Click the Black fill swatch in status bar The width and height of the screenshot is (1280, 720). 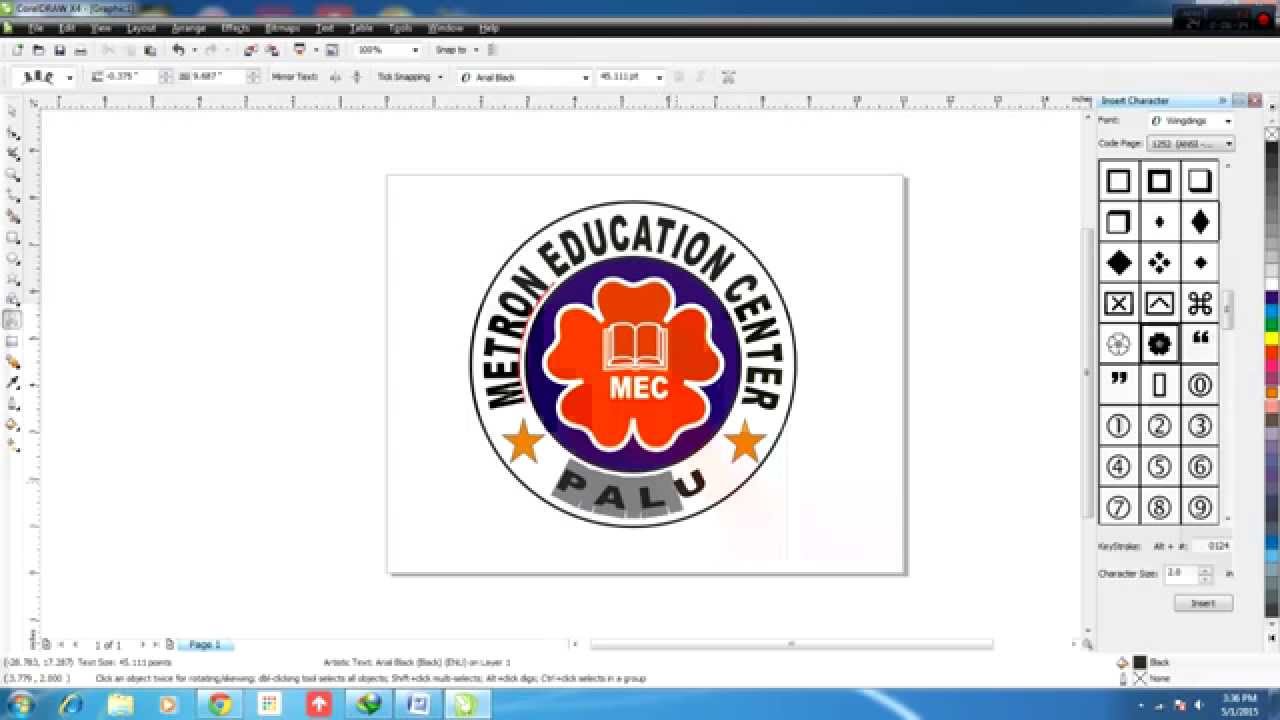[x=1140, y=662]
